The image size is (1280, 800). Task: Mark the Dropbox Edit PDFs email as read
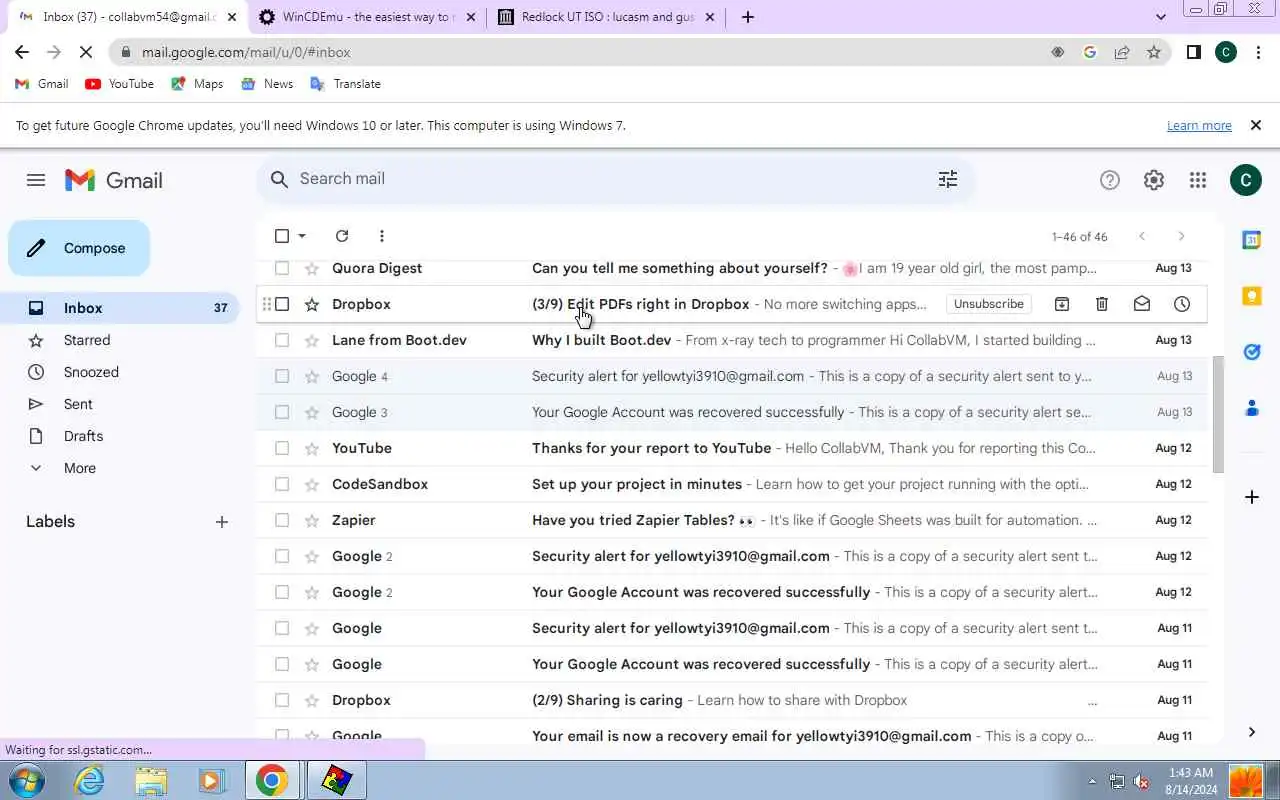1142,304
